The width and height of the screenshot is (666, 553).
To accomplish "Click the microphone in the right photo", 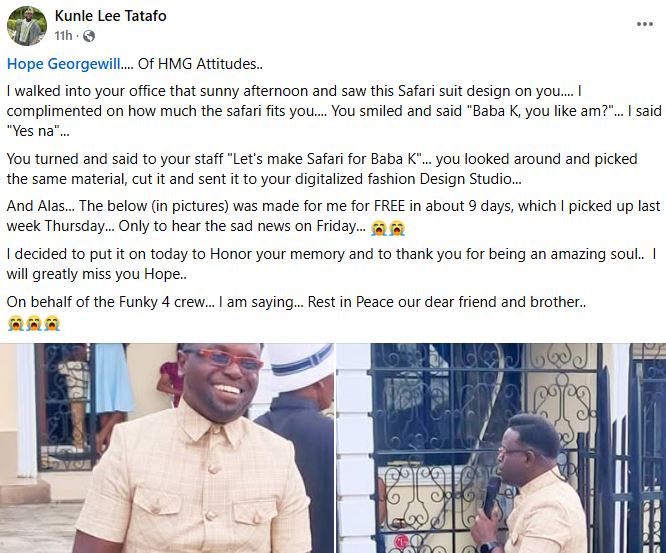I will 491,493.
